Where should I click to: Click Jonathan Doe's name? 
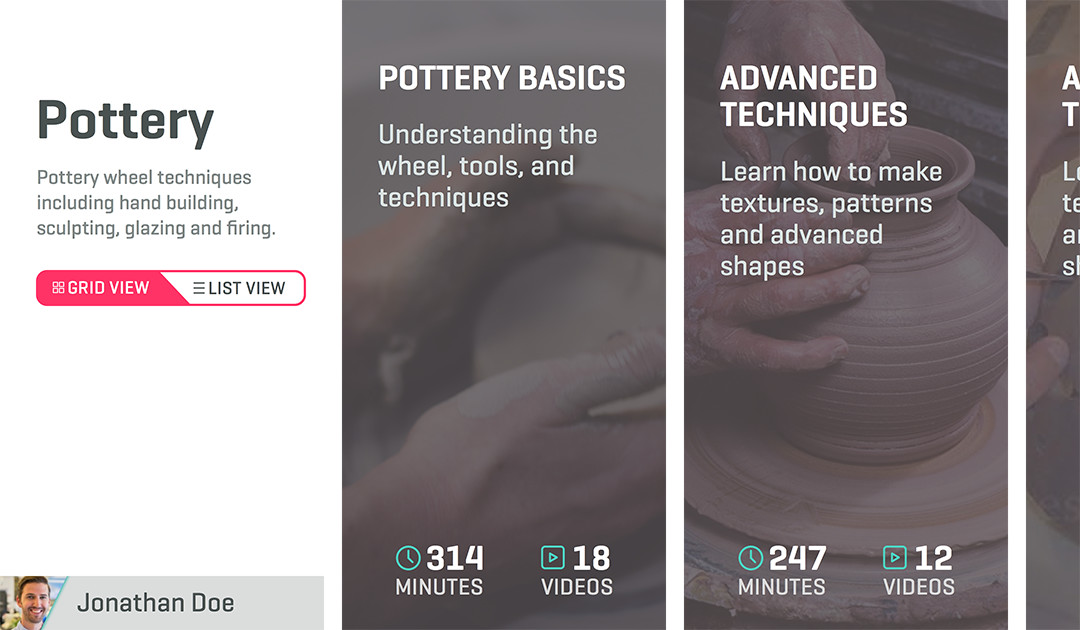(x=155, y=602)
